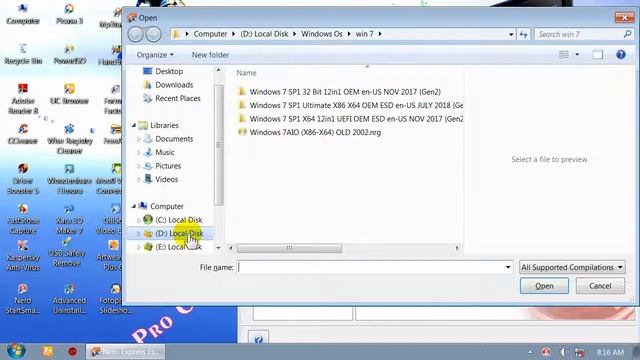Open the PowerISO desktop icon
The image size is (640, 360).
point(69,55)
